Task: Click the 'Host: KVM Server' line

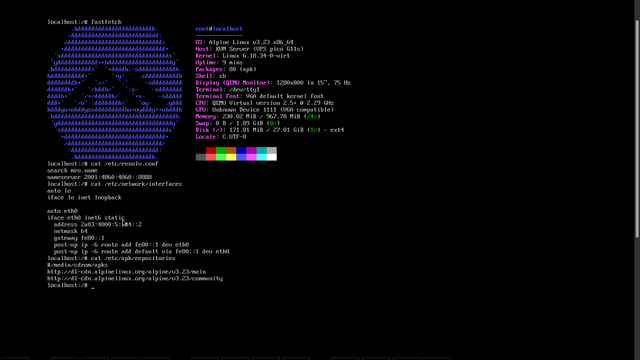Action: tap(250, 49)
